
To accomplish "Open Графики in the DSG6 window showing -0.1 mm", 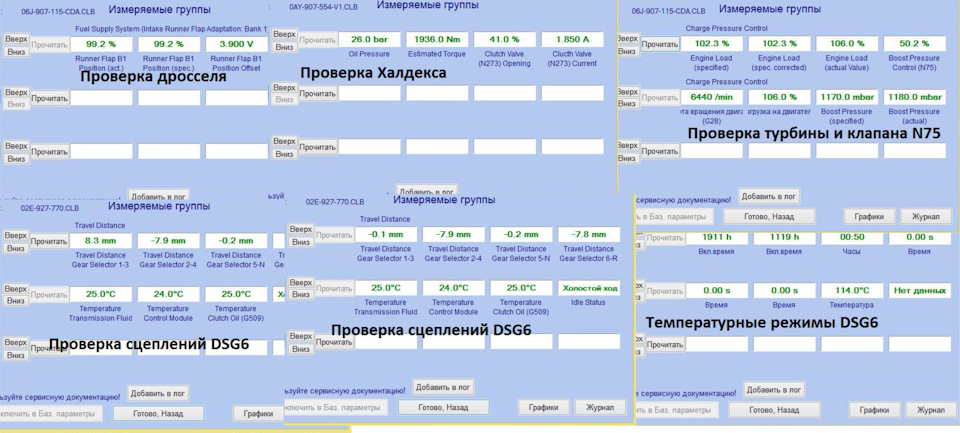I will 544,407.
